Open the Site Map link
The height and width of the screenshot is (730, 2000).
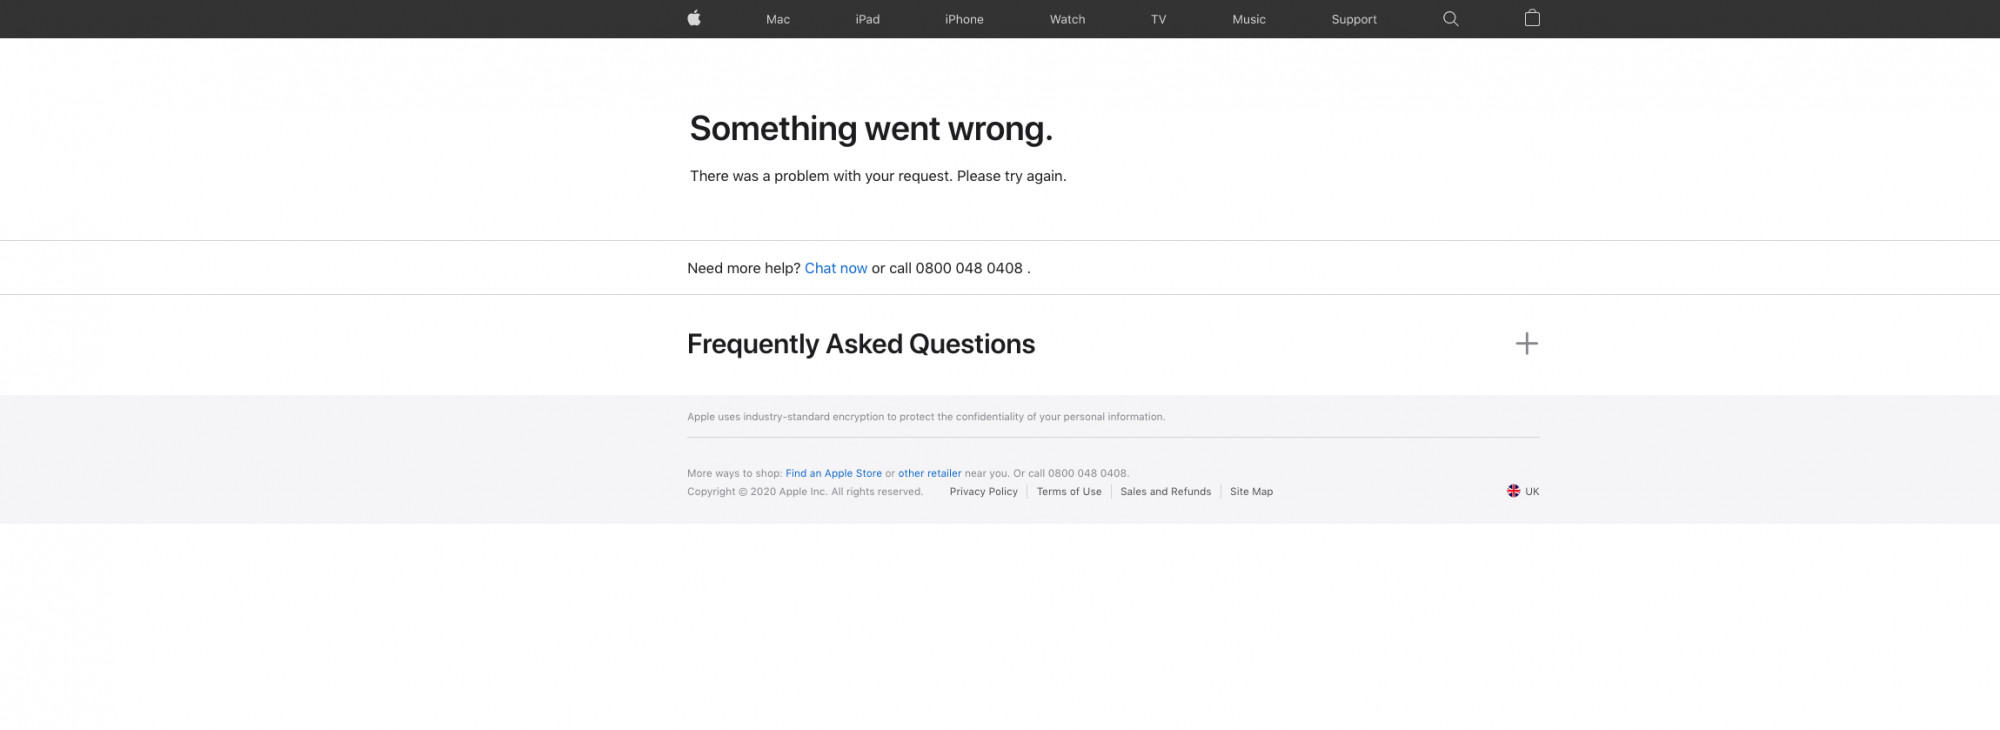[x=1251, y=491]
